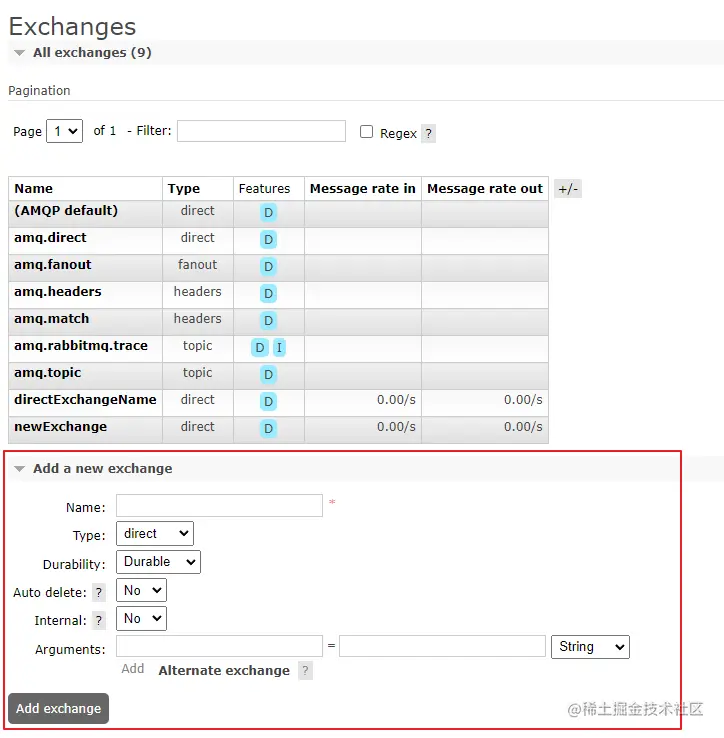The height and width of the screenshot is (738, 724).
Task: Sort by Message rate in column
Action: pos(362,188)
